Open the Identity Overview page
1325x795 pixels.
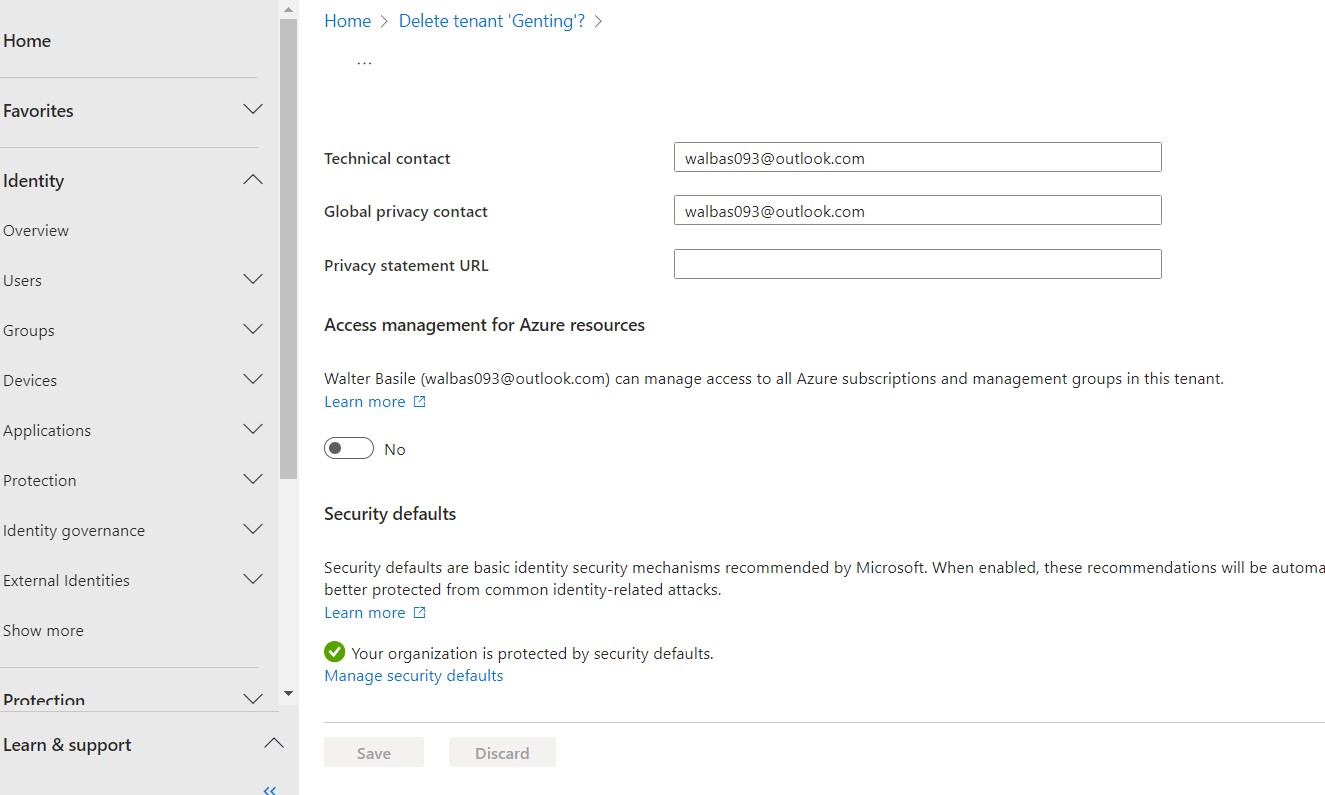[x=36, y=230]
